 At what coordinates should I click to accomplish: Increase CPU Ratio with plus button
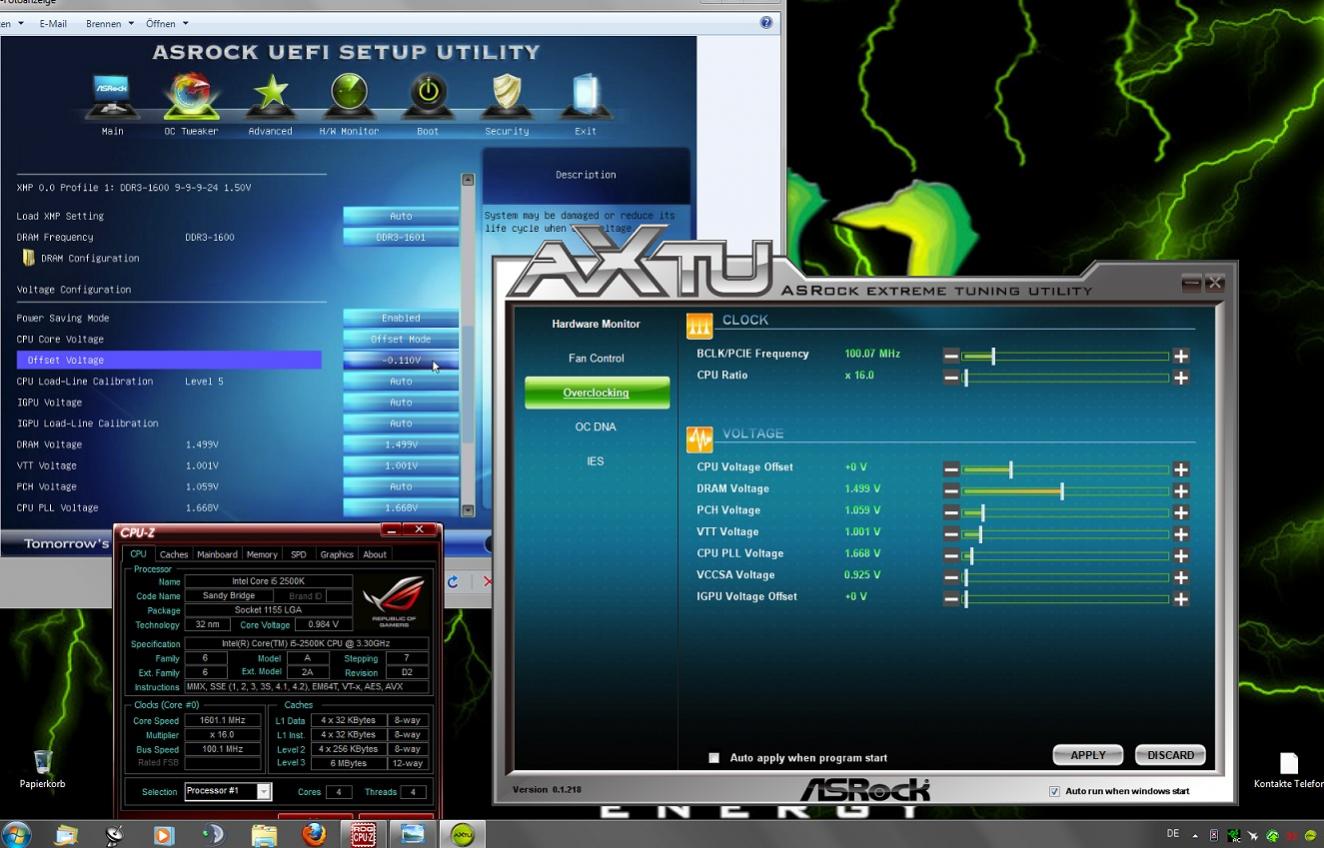point(1181,378)
